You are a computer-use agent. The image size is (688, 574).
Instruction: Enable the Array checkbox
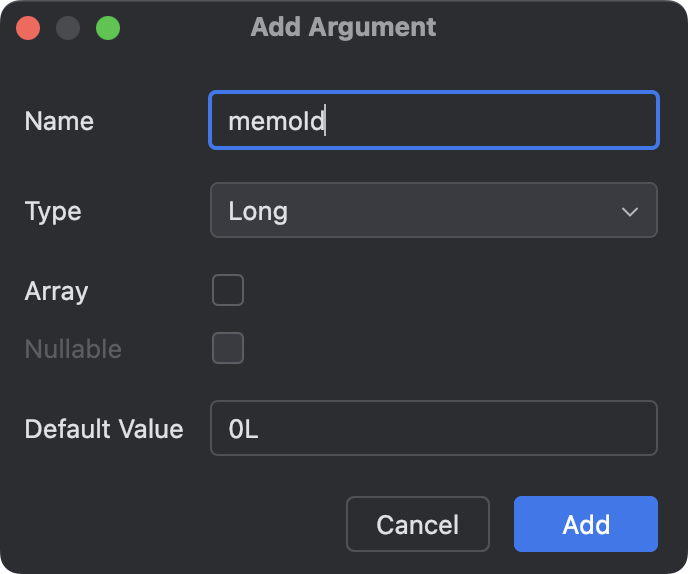coord(228,291)
